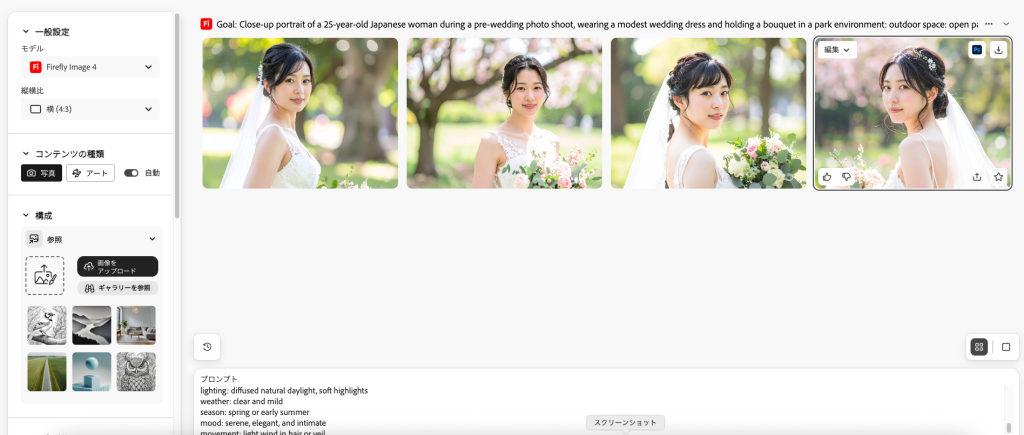Click the ギャラリーを参照 button
Viewport: 1024px width, 435px height.
(117, 288)
